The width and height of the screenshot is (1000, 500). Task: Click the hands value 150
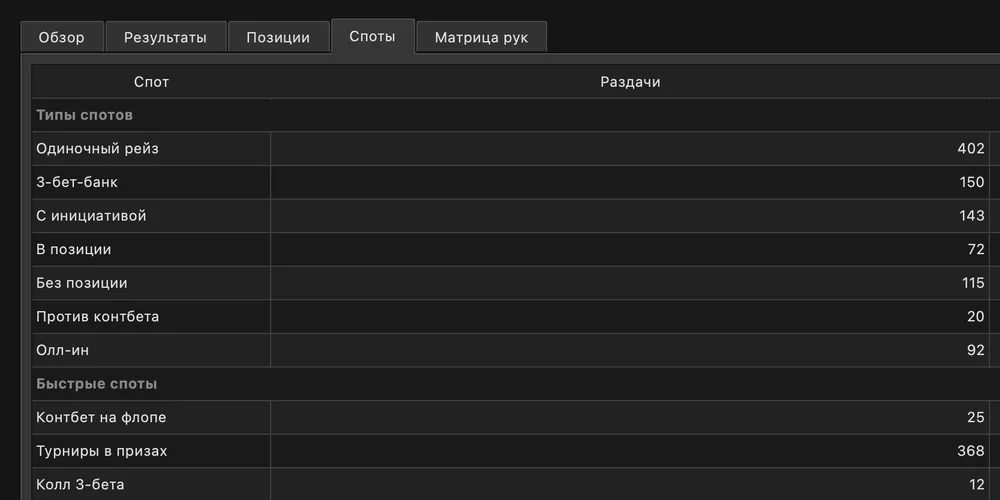[x=972, y=182]
